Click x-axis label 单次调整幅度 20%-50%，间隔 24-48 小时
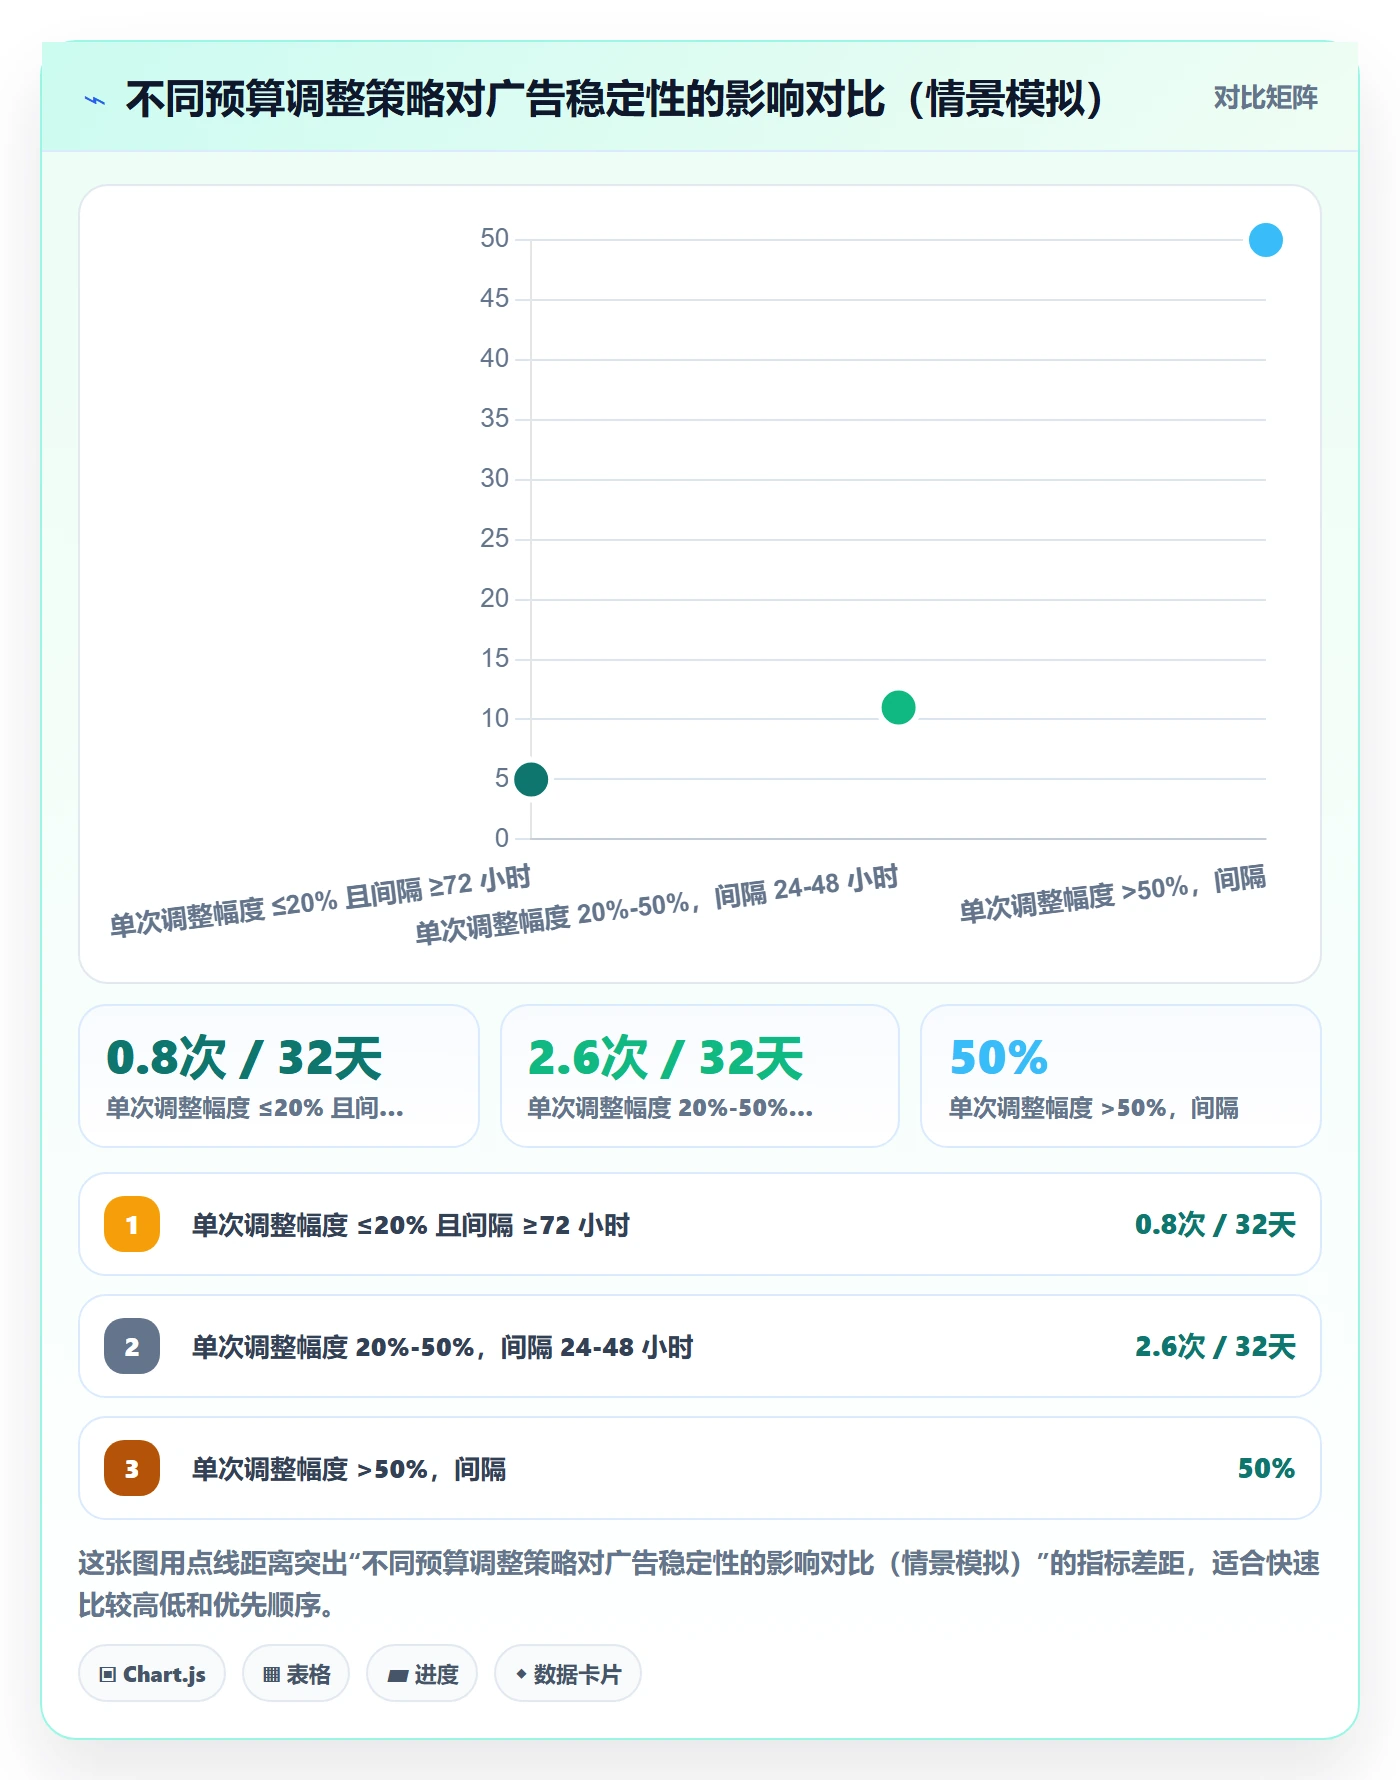Screen dimensions: 1400x1780 pos(657,905)
